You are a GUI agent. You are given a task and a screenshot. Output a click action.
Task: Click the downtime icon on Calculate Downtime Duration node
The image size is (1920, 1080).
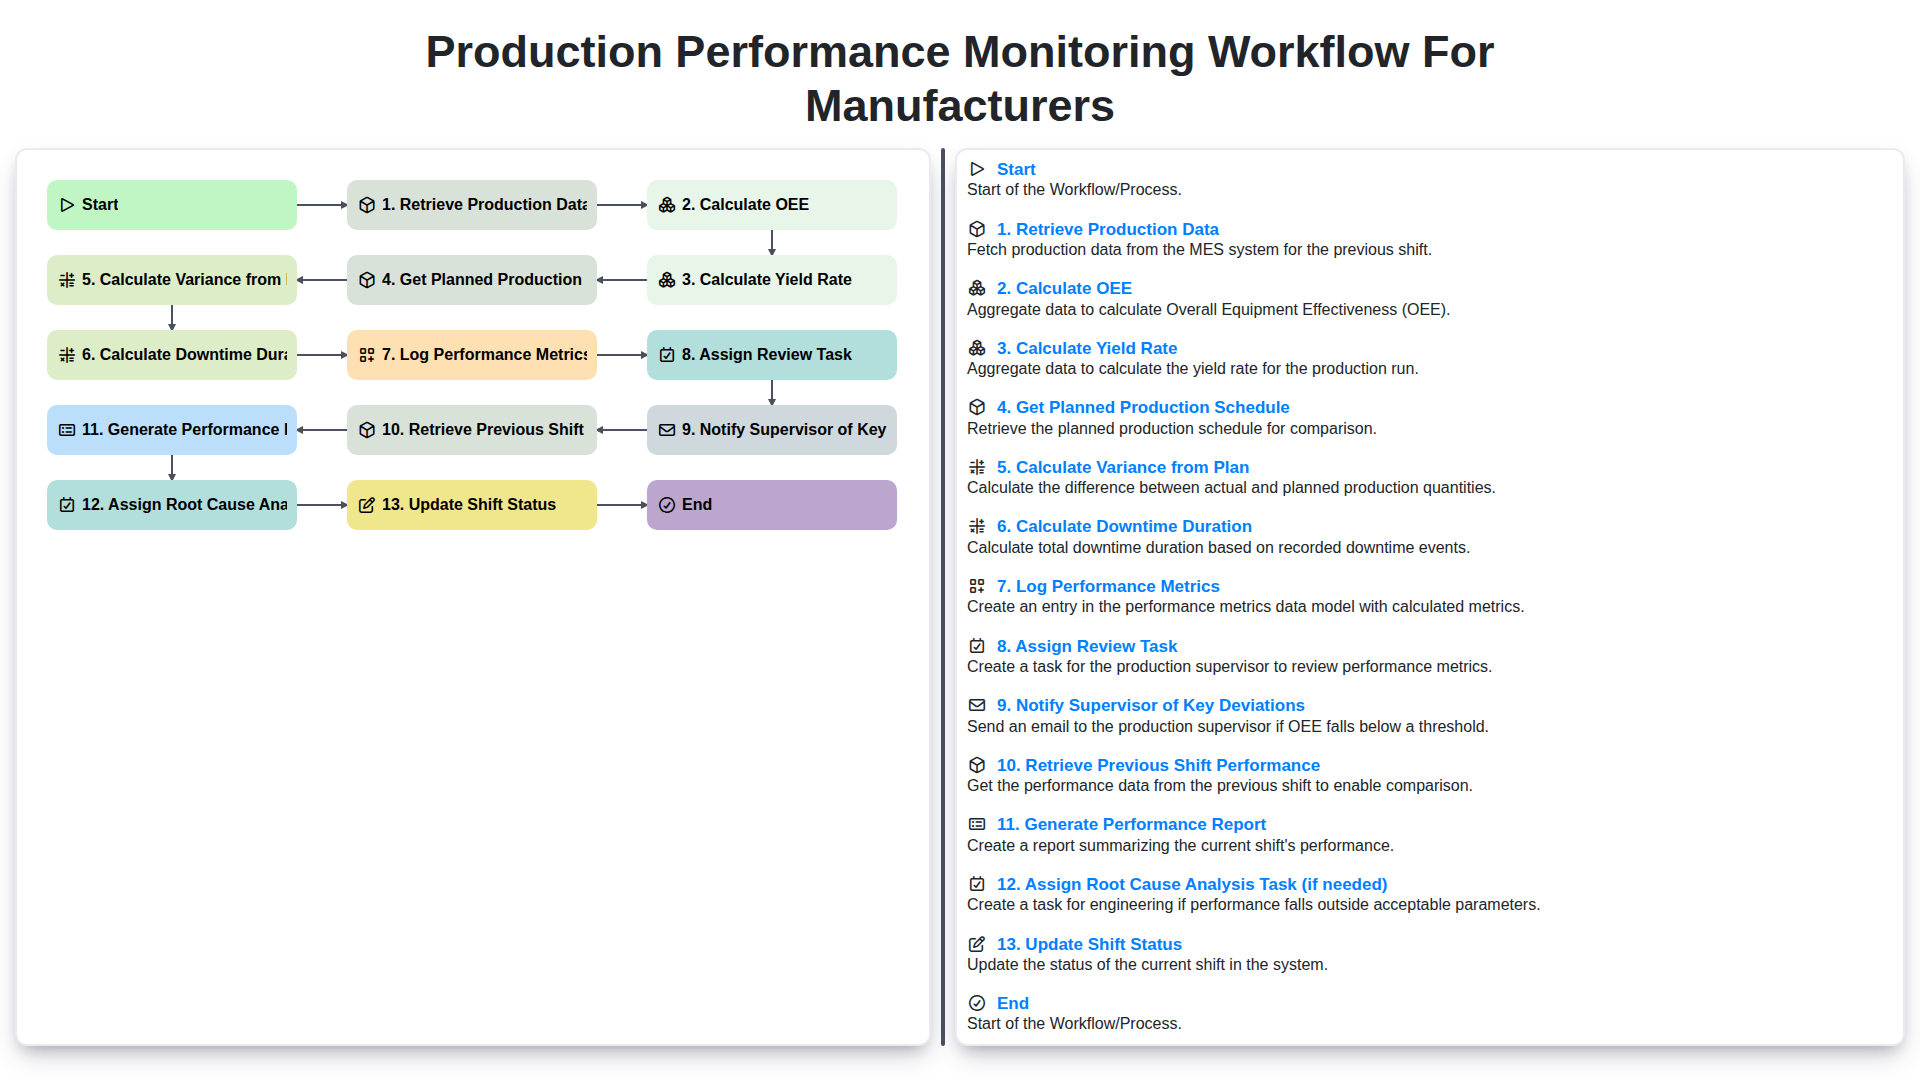pyautogui.click(x=68, y=354)
